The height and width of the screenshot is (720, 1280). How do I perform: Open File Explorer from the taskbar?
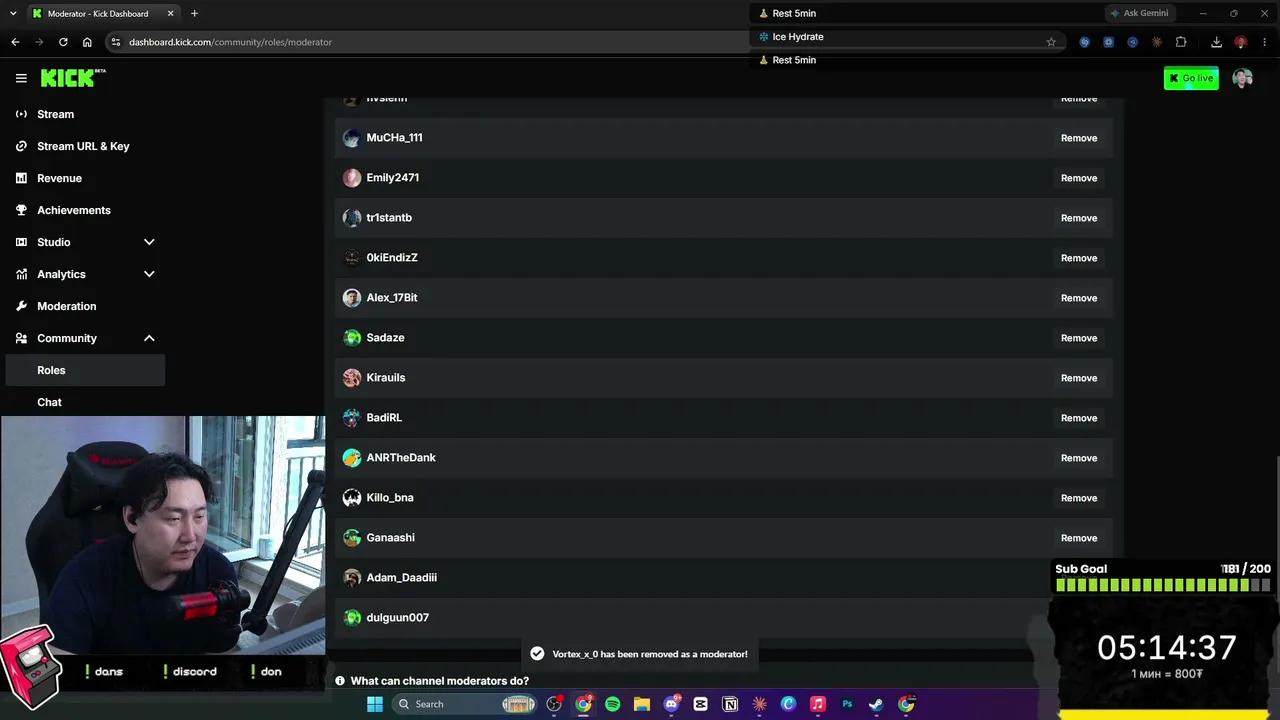pos(642,704)
